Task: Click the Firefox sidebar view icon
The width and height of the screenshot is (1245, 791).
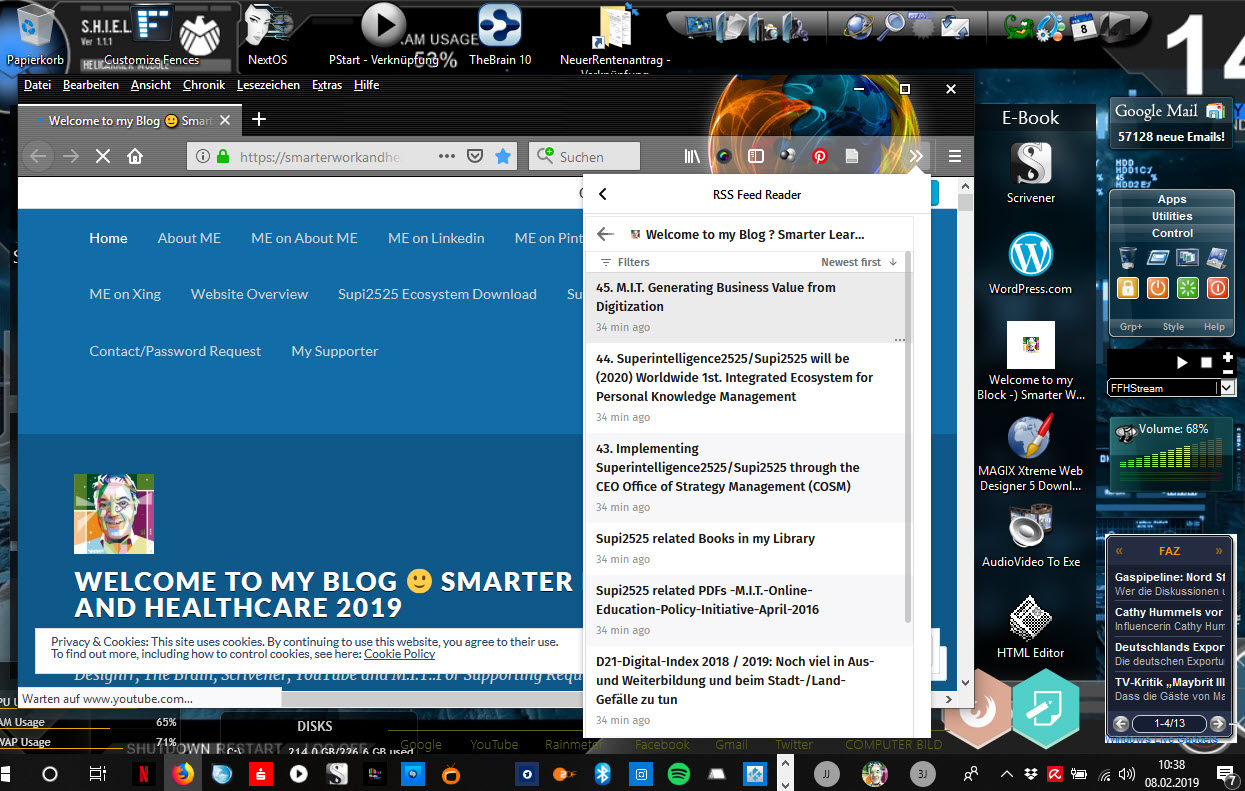Action: point(756,156)
